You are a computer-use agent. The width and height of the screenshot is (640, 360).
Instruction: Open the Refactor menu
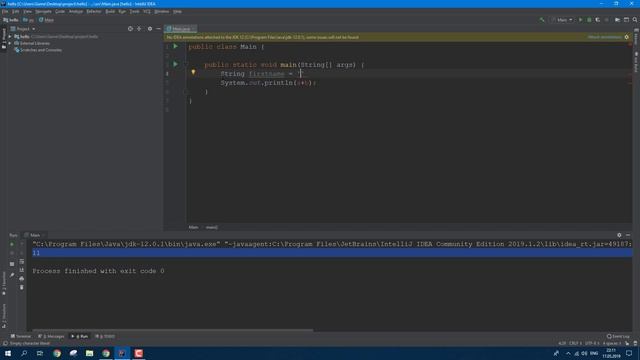click(93, 11)
